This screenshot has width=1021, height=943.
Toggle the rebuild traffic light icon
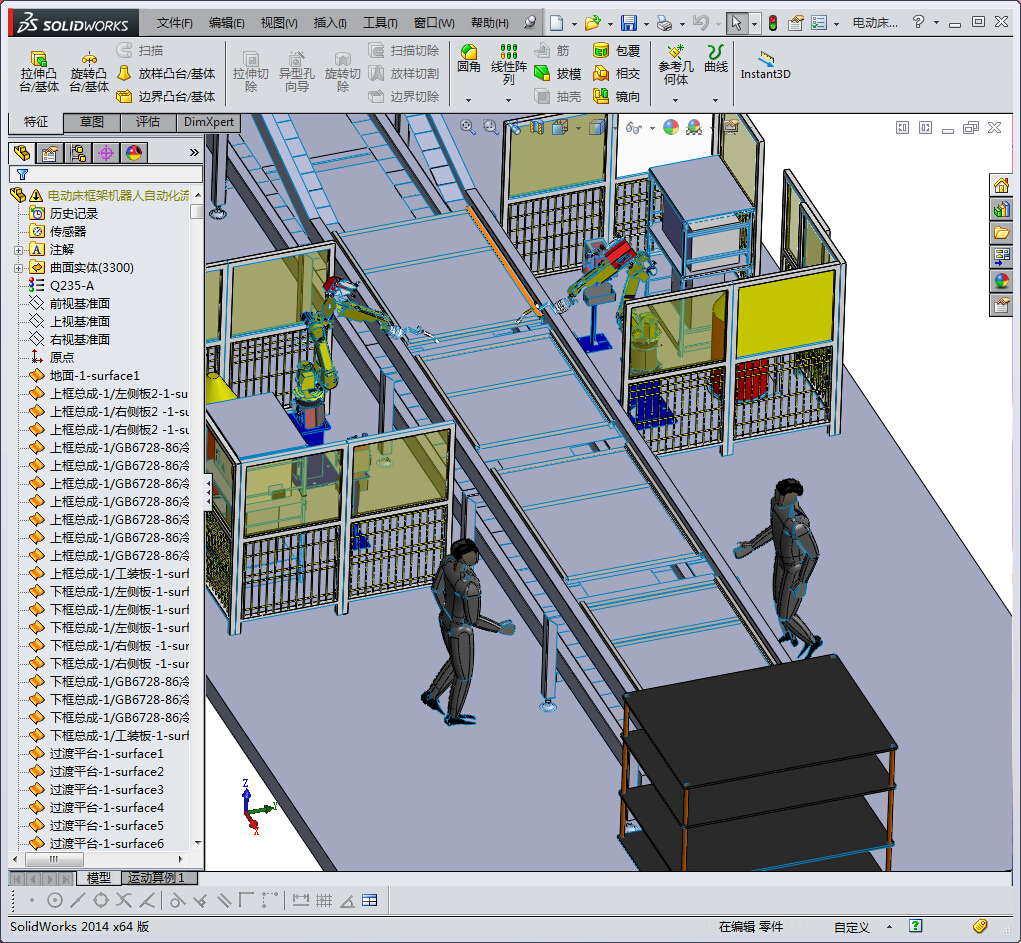point(772,23)
